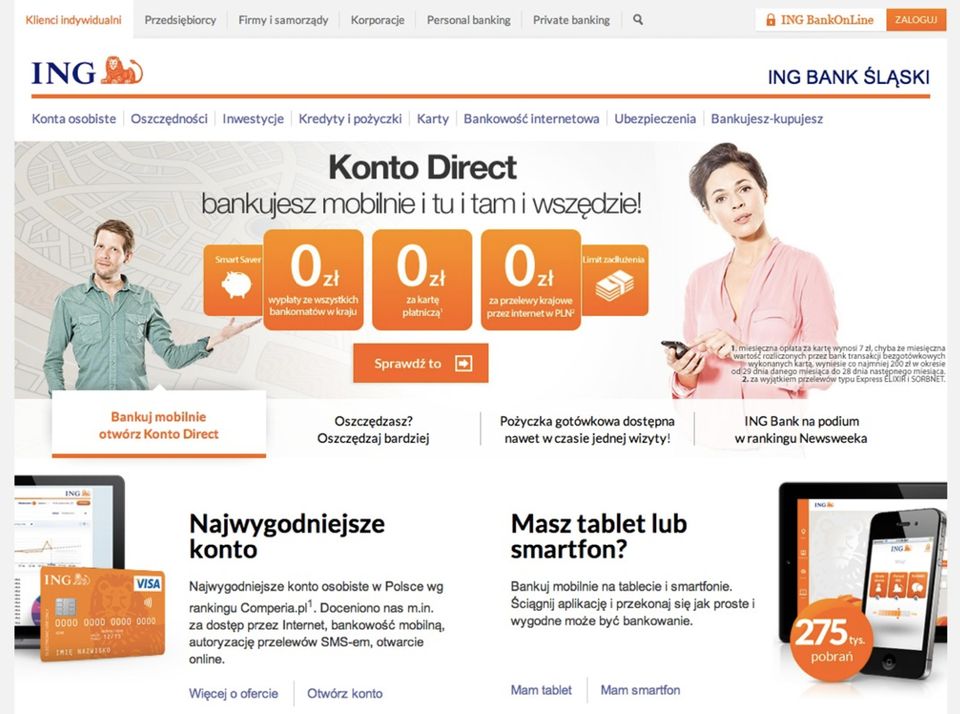This screenshot has width=960, height=714.
Task: Click the ING lion logo
Action: [121, 70]
